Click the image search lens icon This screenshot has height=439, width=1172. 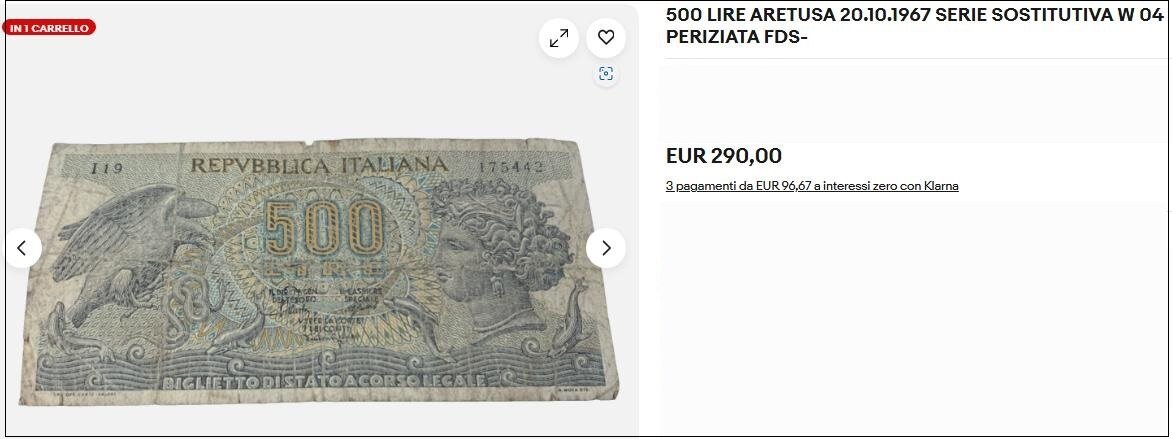pyautogui.click(x=606, y=74)
